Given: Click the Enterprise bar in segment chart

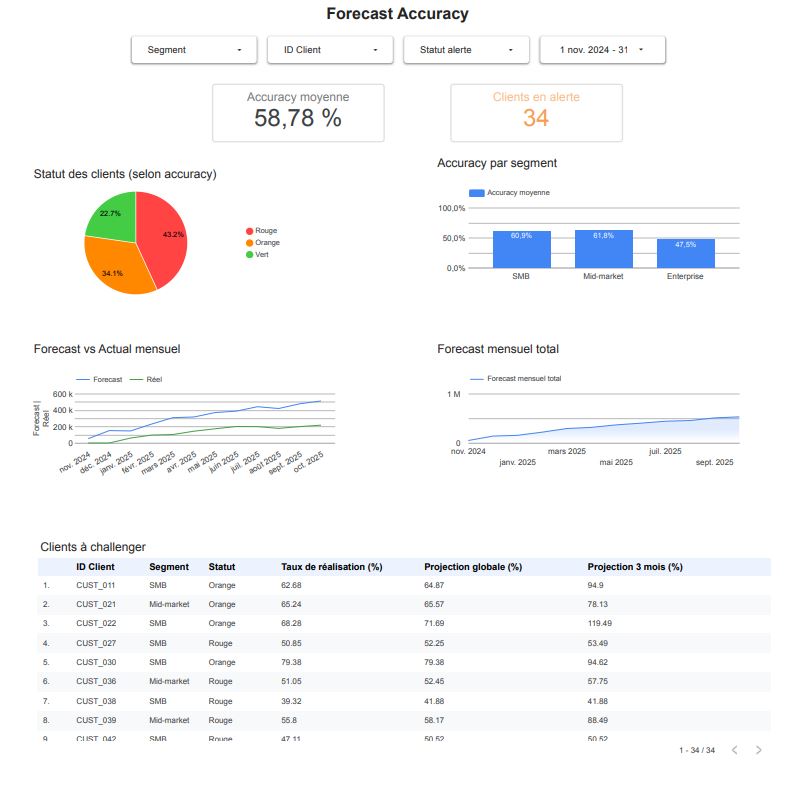Looking at the screenshot, I should 686,253.
